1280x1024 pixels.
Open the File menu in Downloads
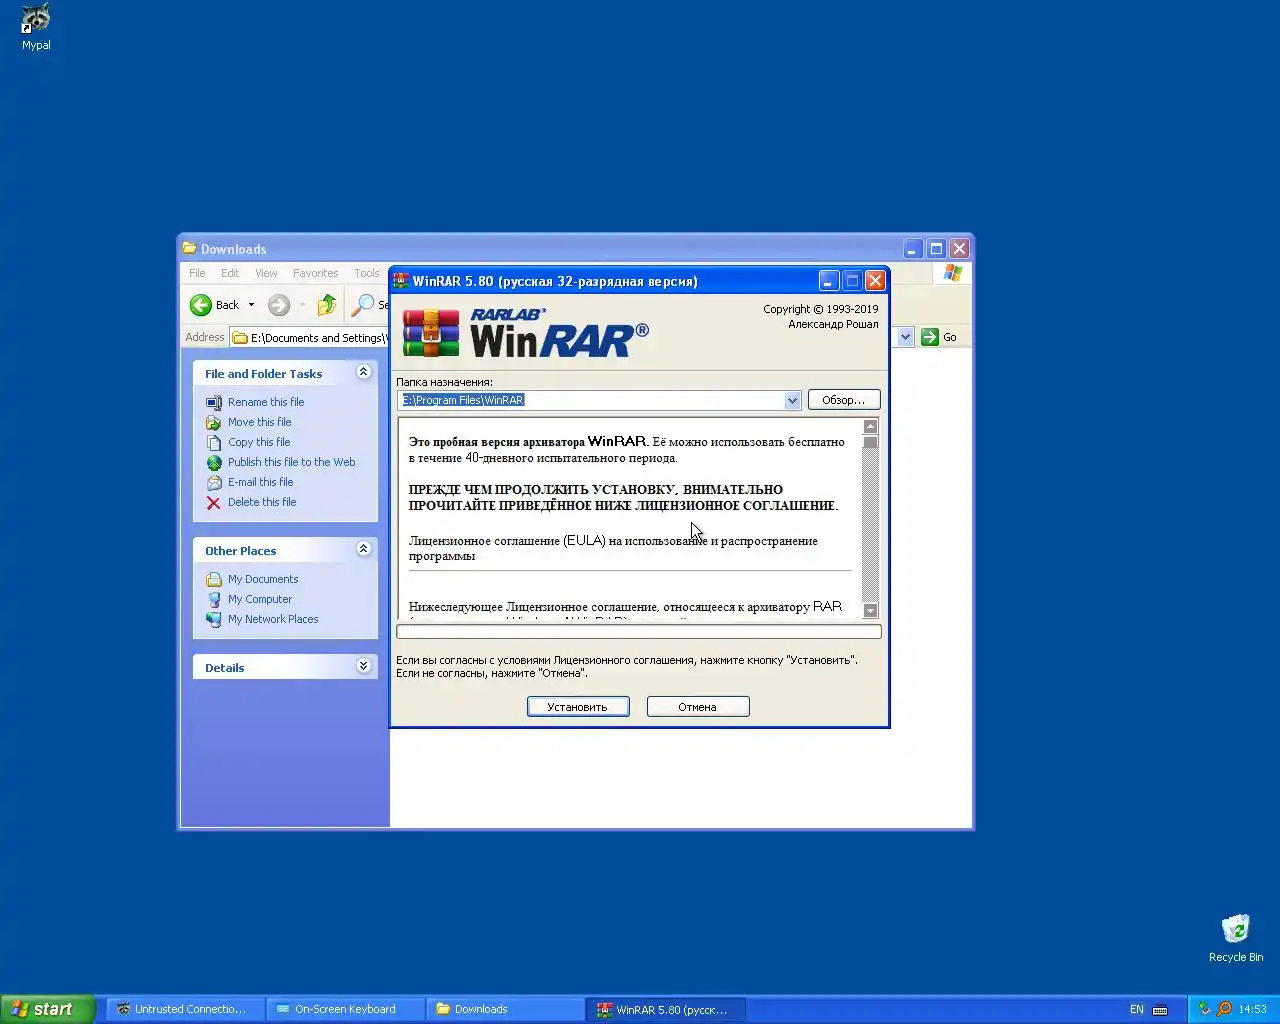coord(197,273)
